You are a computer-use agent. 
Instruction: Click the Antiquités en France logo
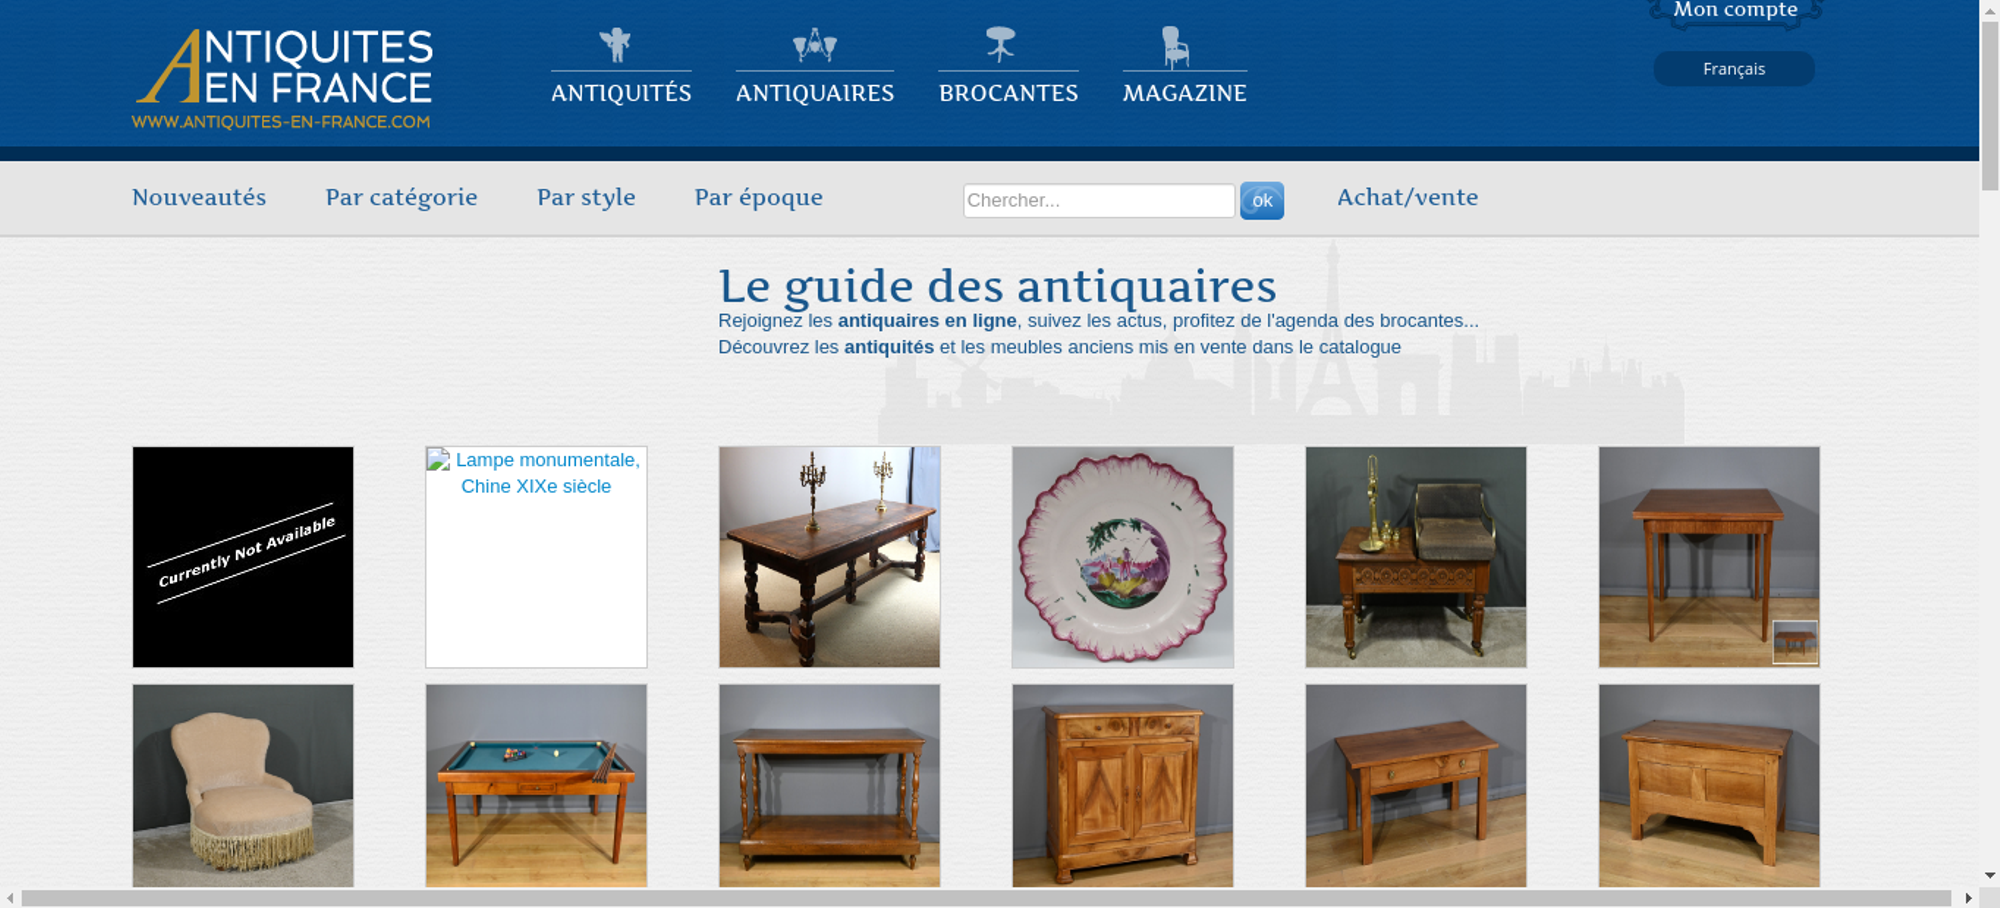coord(283,79)
